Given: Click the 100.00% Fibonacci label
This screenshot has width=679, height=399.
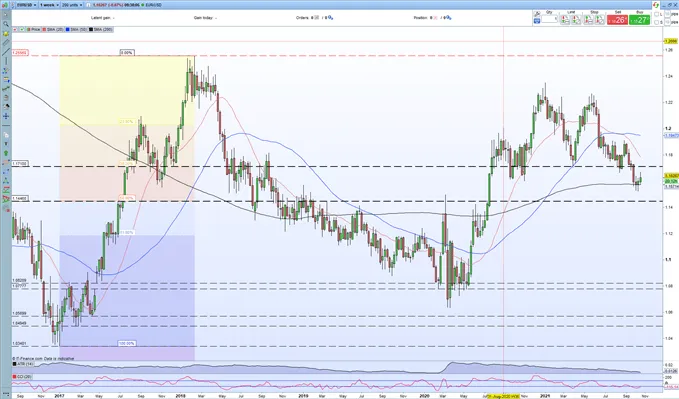Looking at the screenshot, I should coord(127,343).
